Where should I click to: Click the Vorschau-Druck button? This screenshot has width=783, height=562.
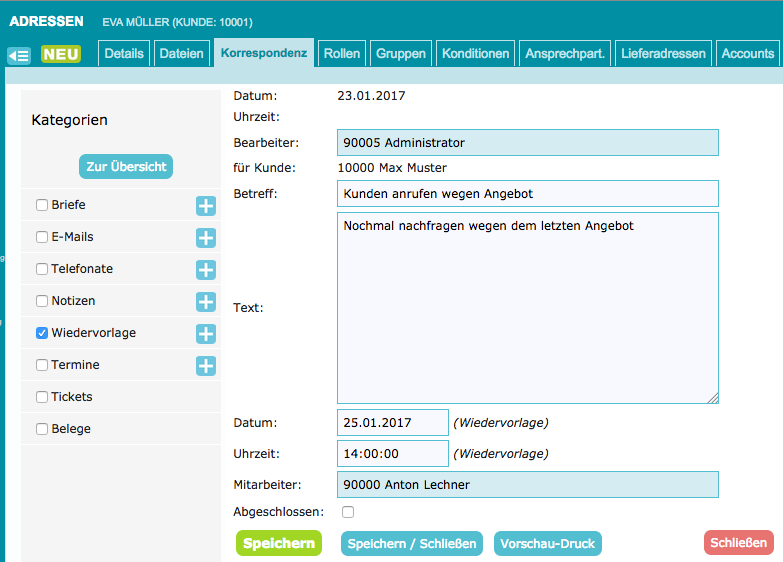pyautogui.click(x=548, y=544)
